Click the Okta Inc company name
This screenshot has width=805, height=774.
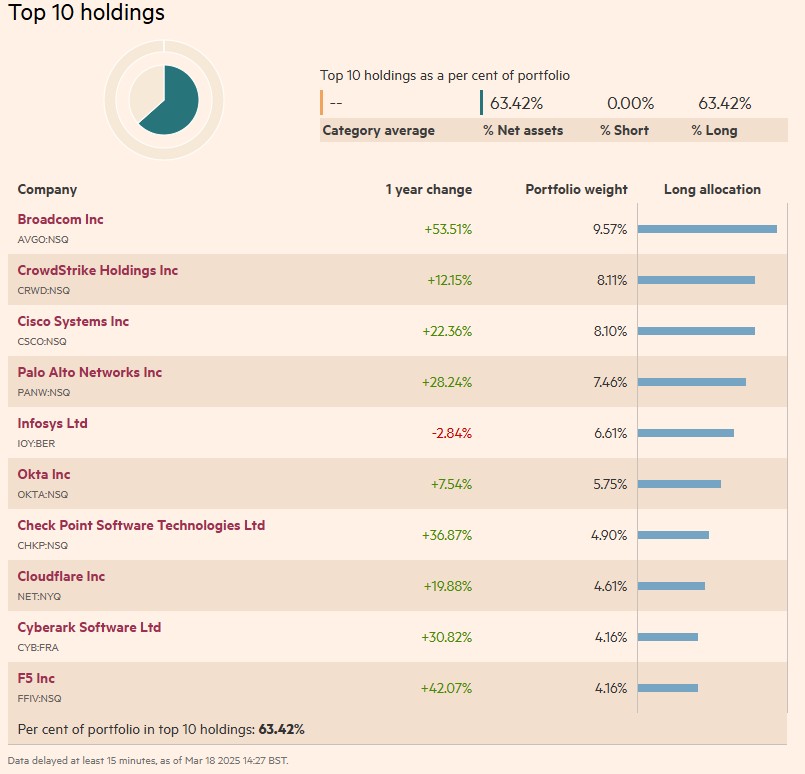click(44, 474)
